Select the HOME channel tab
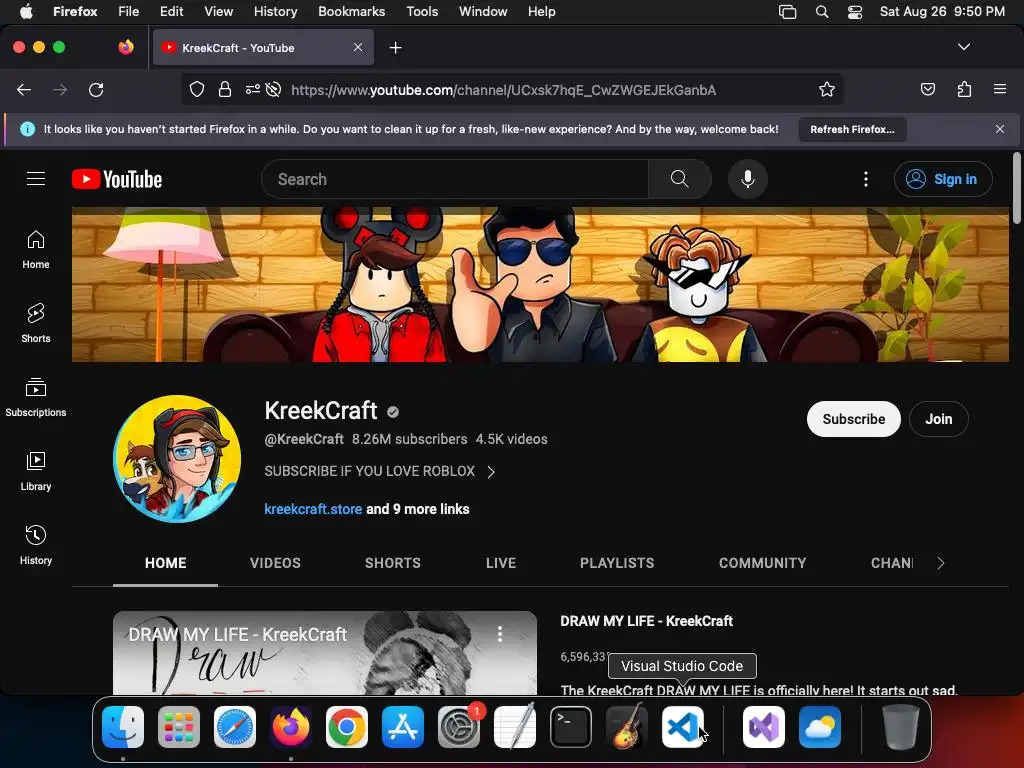1024x768 pixels. coord(165,563)
